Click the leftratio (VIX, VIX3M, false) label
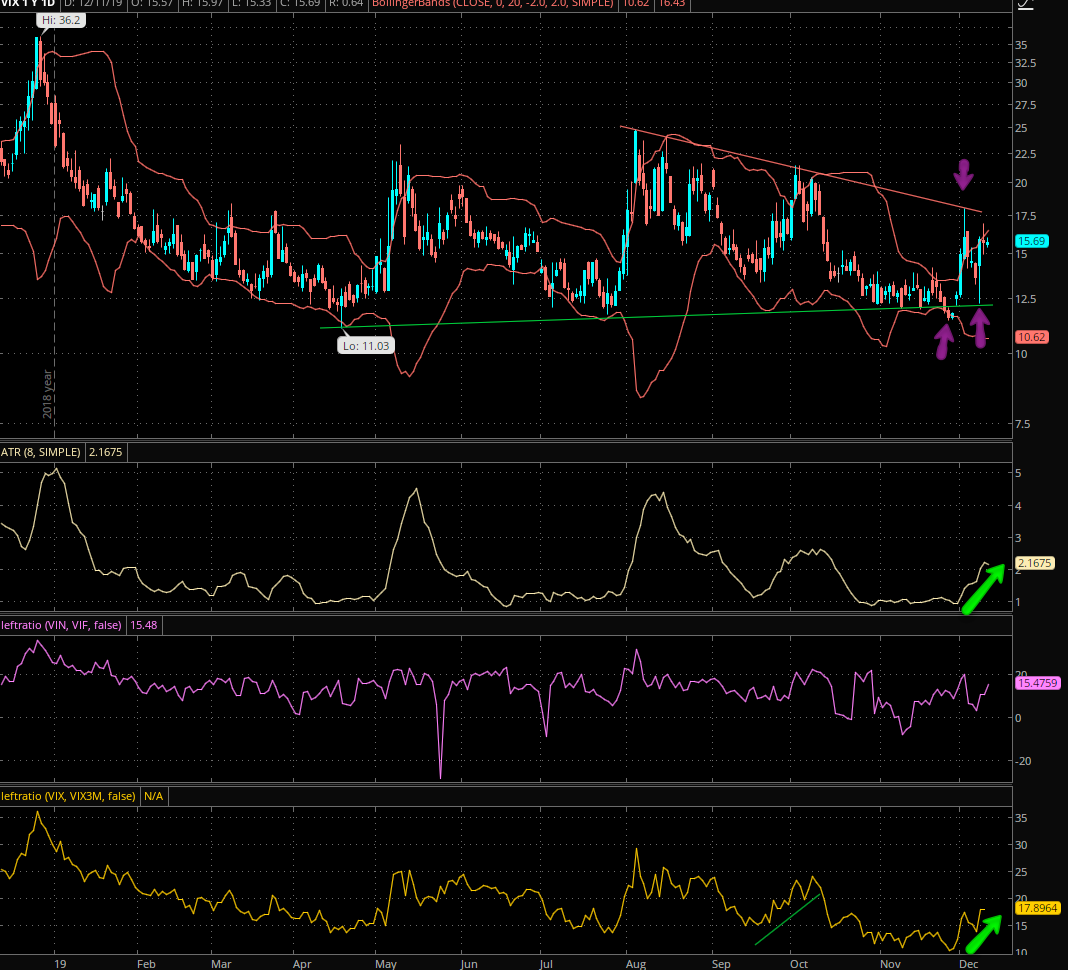The image size is (1068, 970). click(66, 796)
